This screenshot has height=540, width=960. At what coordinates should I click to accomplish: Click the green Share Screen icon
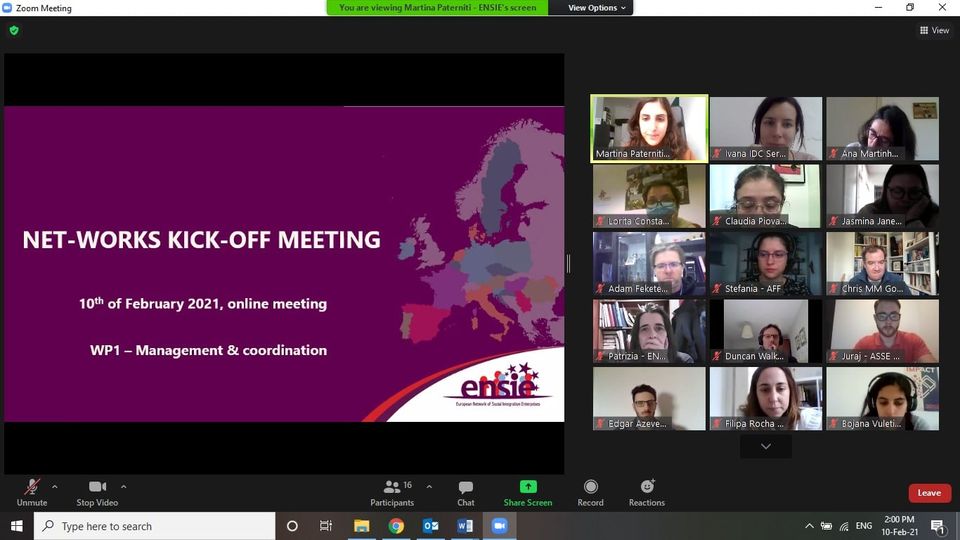click(x=527, y=487)
